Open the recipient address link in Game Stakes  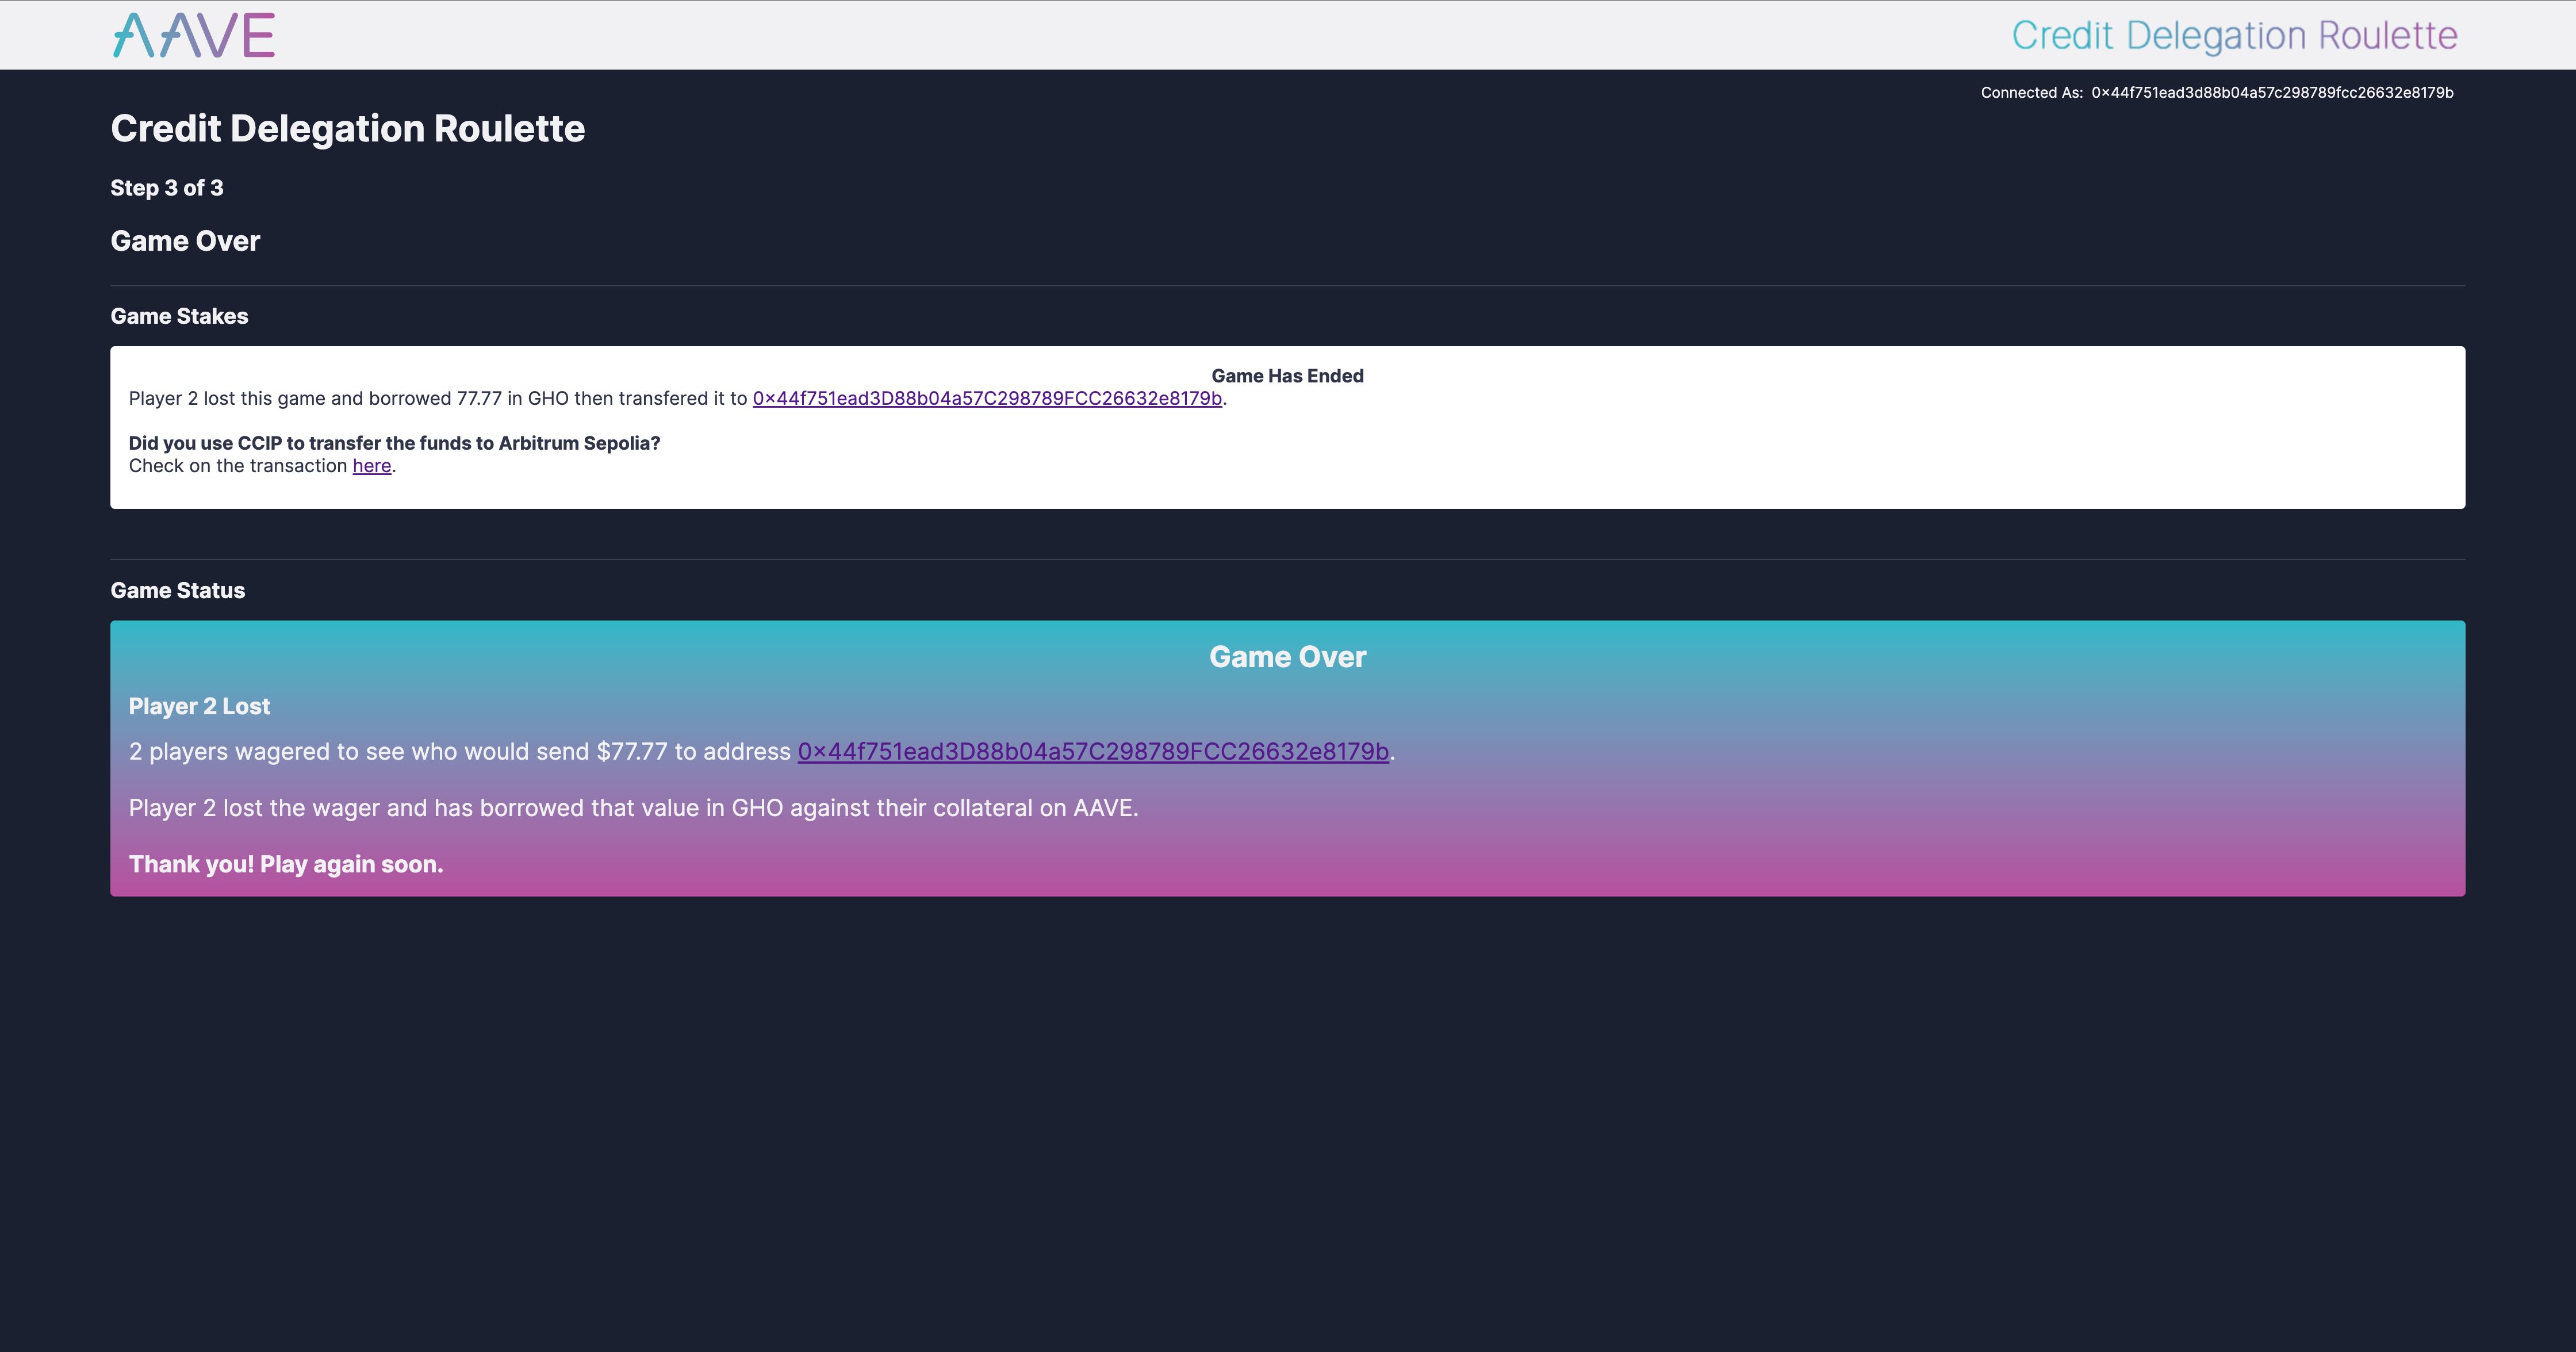coord(987,398)
